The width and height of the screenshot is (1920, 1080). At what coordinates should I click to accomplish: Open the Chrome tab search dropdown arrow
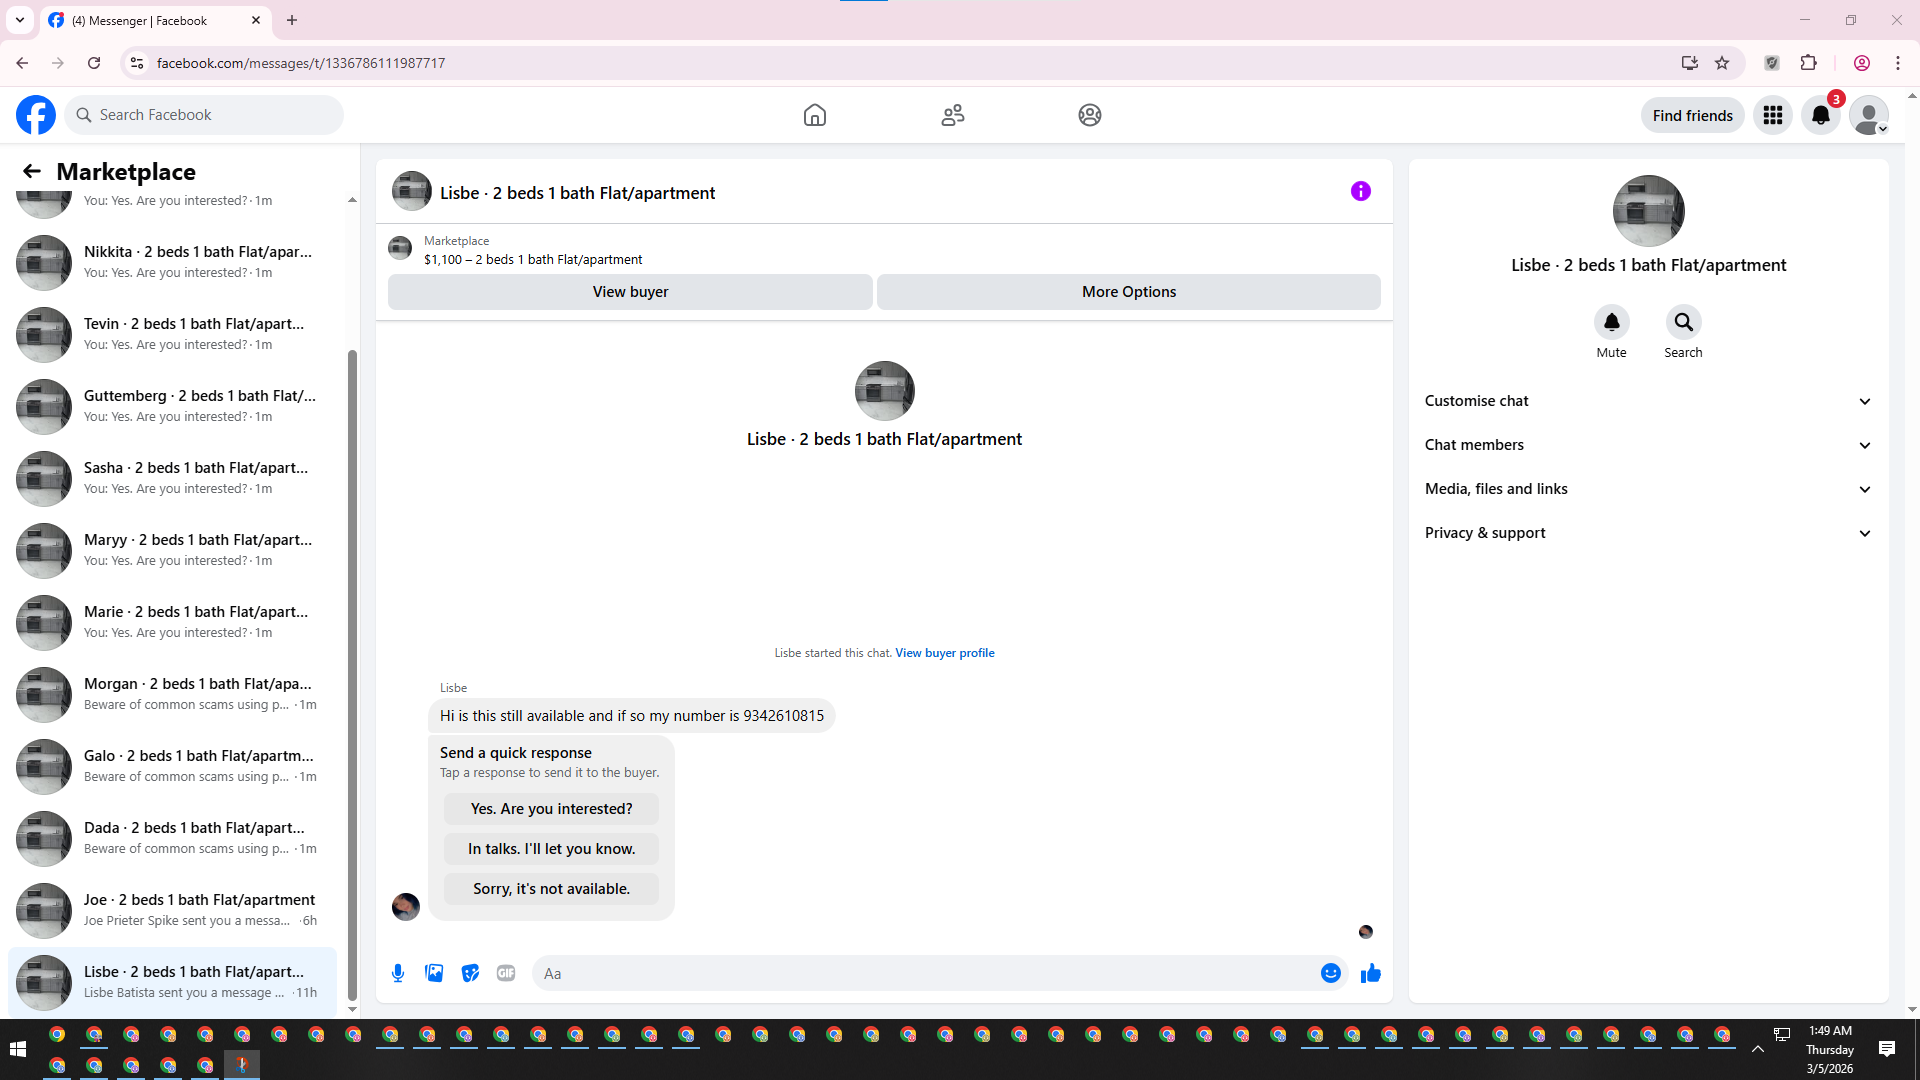pos(20,20)
